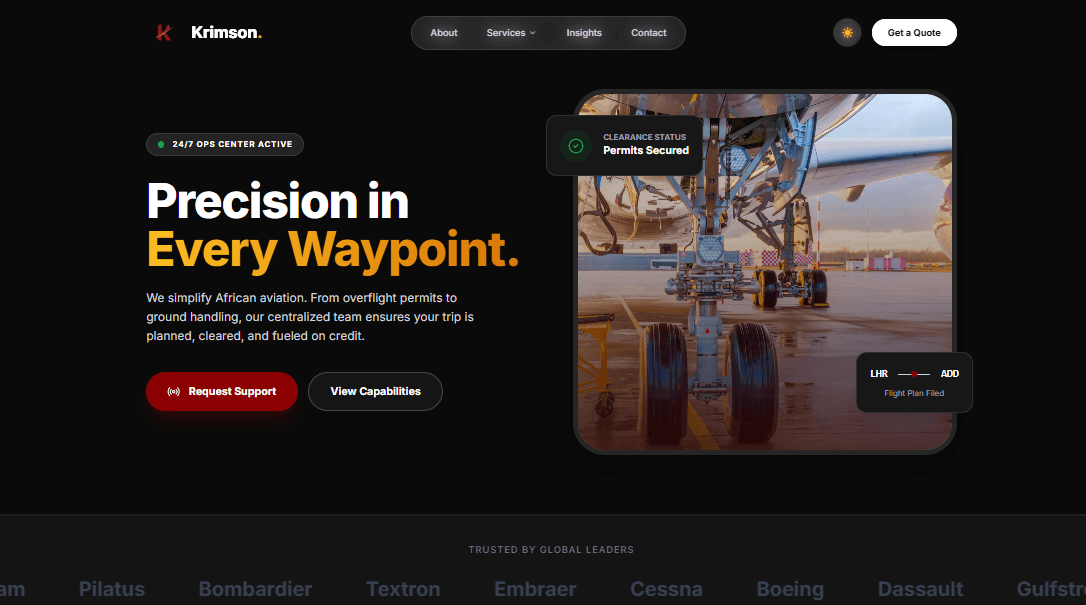Click the green ops center status dot
Screen dimensions: 1086x605
161,144
